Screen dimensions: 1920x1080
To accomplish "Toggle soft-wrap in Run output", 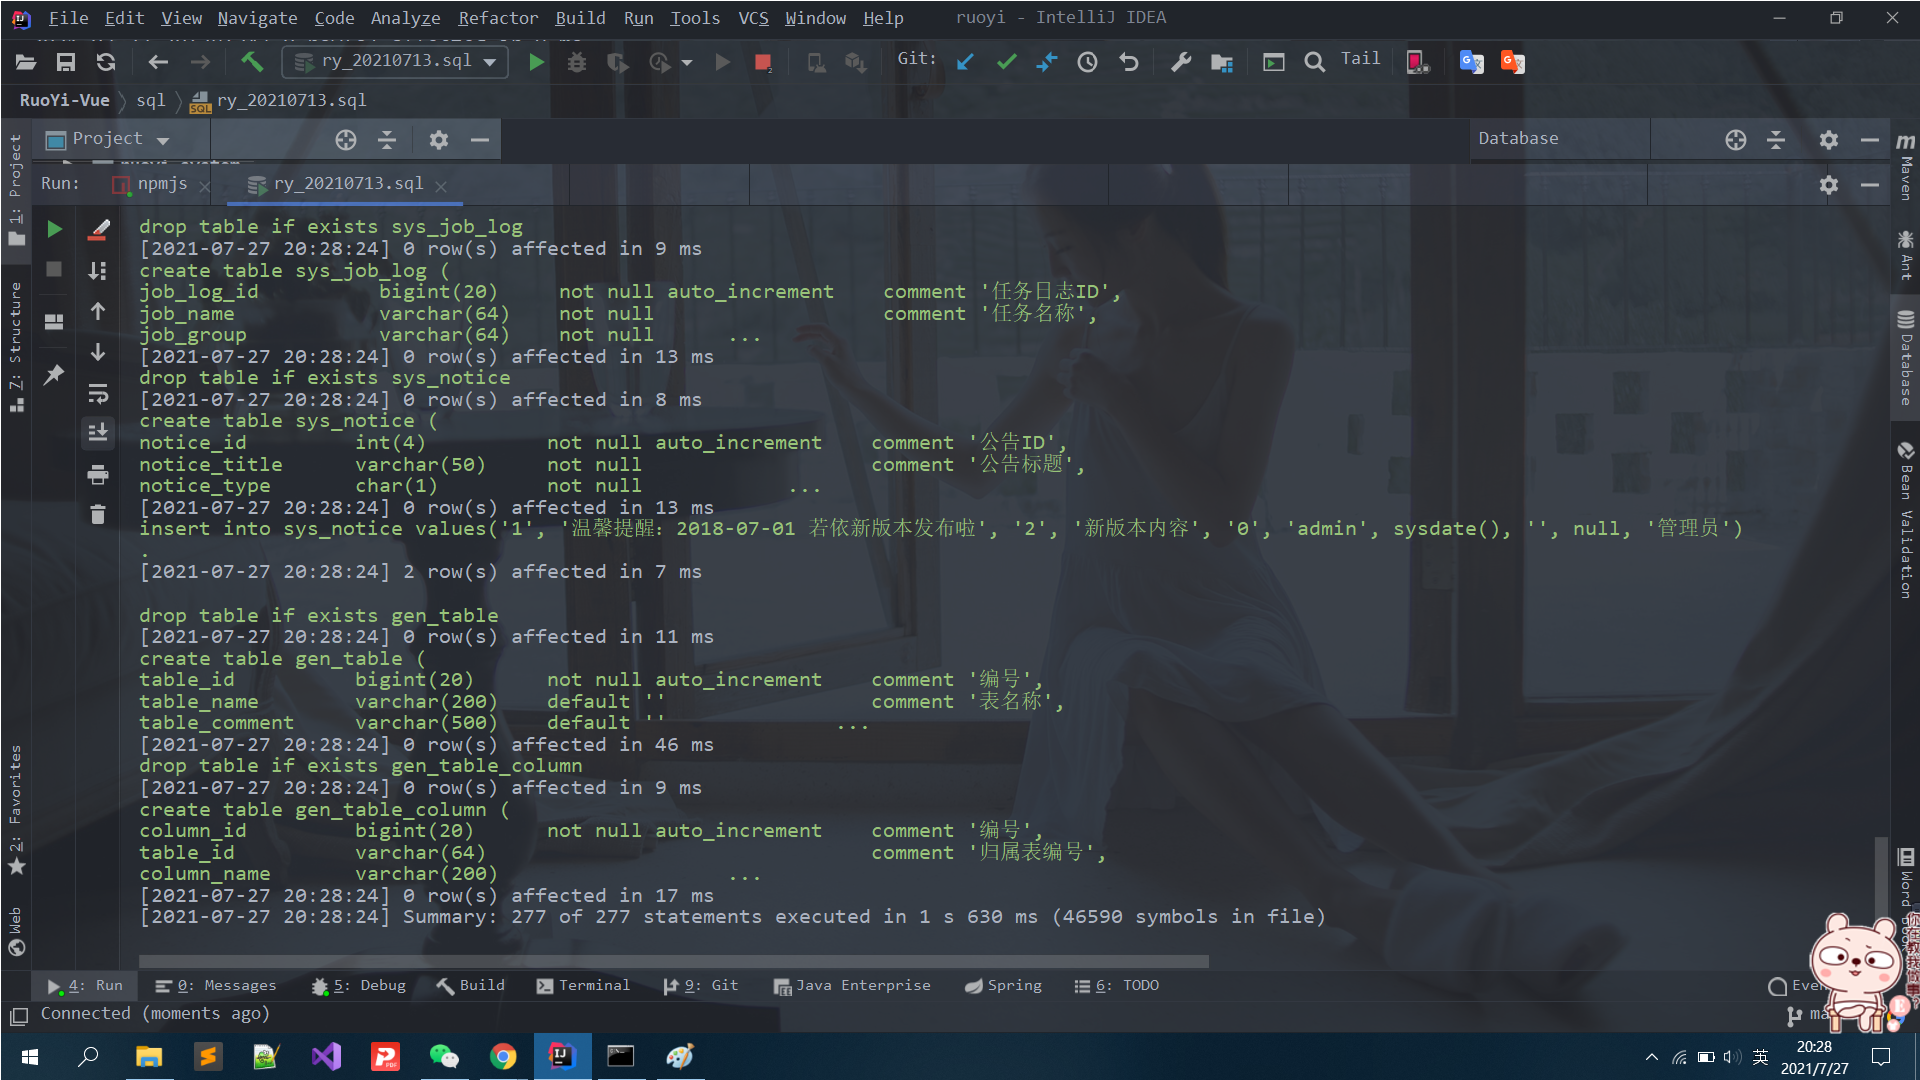I will 98,393.
